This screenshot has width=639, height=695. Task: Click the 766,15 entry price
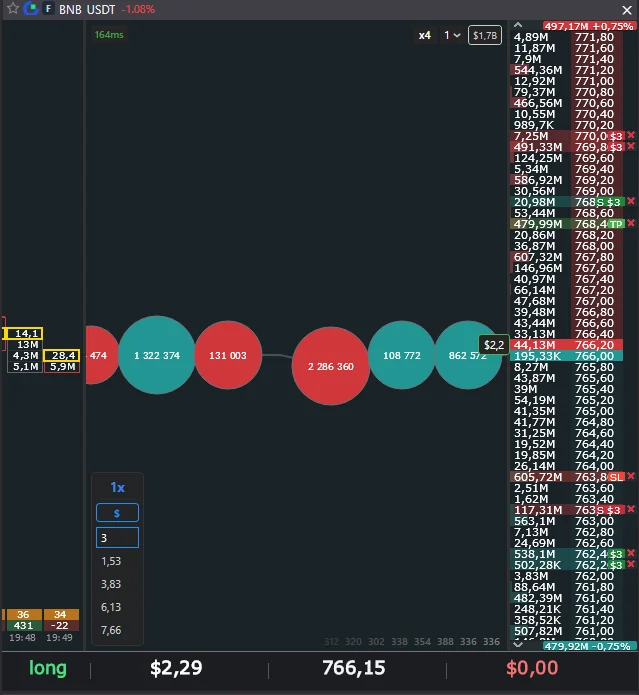[x=354, y=668]
